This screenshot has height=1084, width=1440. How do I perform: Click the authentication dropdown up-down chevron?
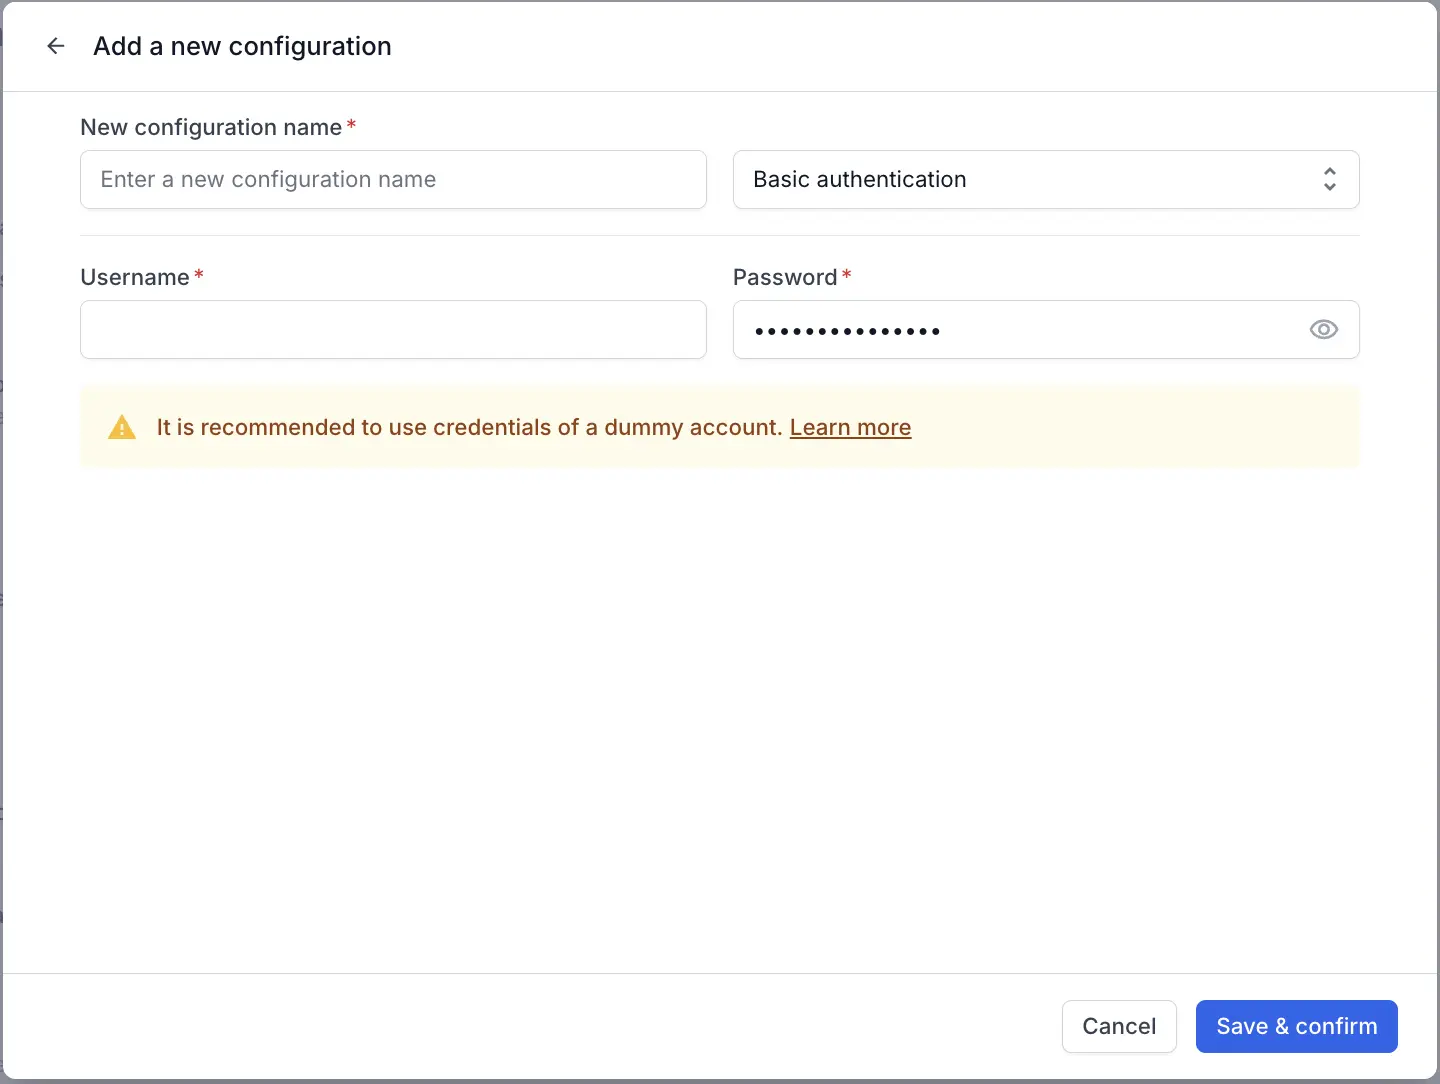coord(1329,180)
